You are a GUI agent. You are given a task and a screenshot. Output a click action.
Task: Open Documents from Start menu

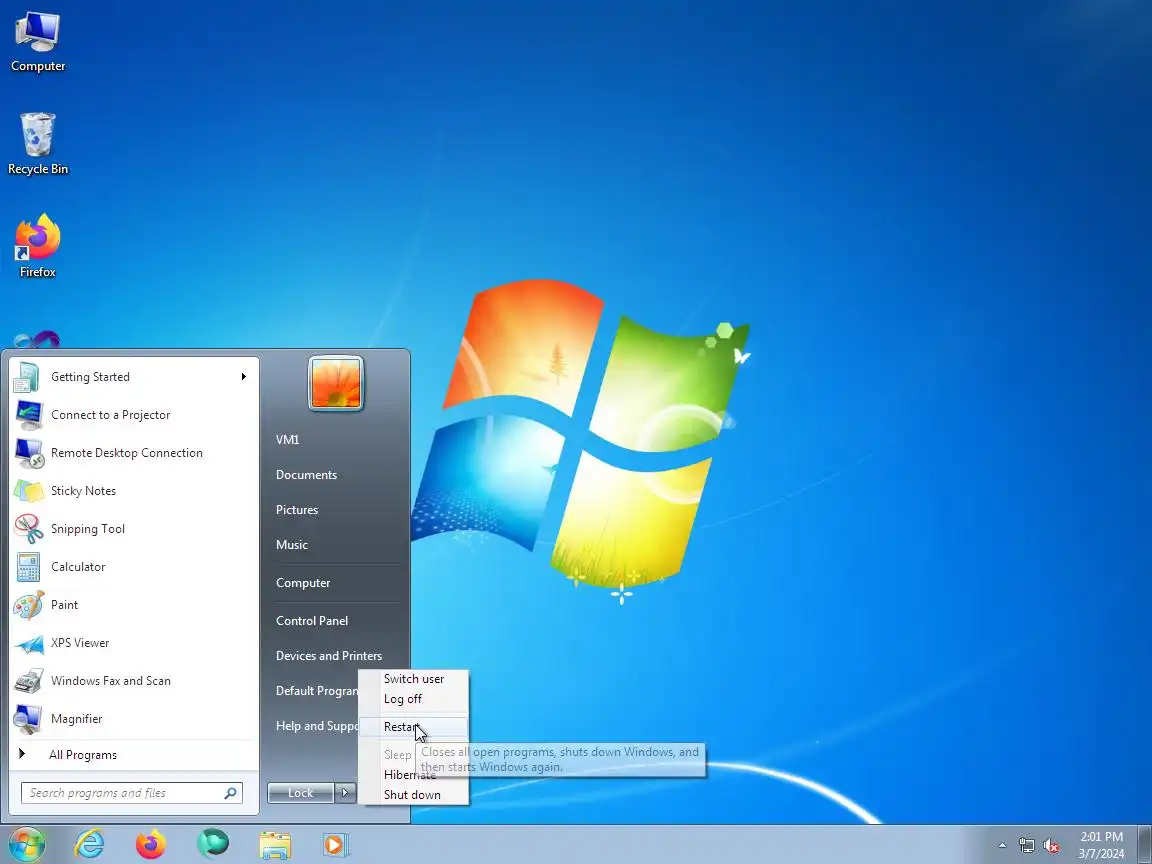(306, 475)
